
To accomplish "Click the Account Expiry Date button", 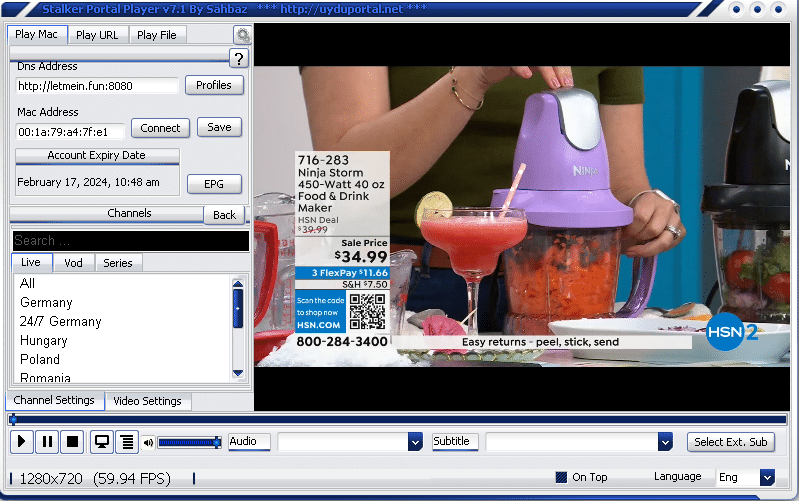I will pyautogui.click(x=97, y=155).
